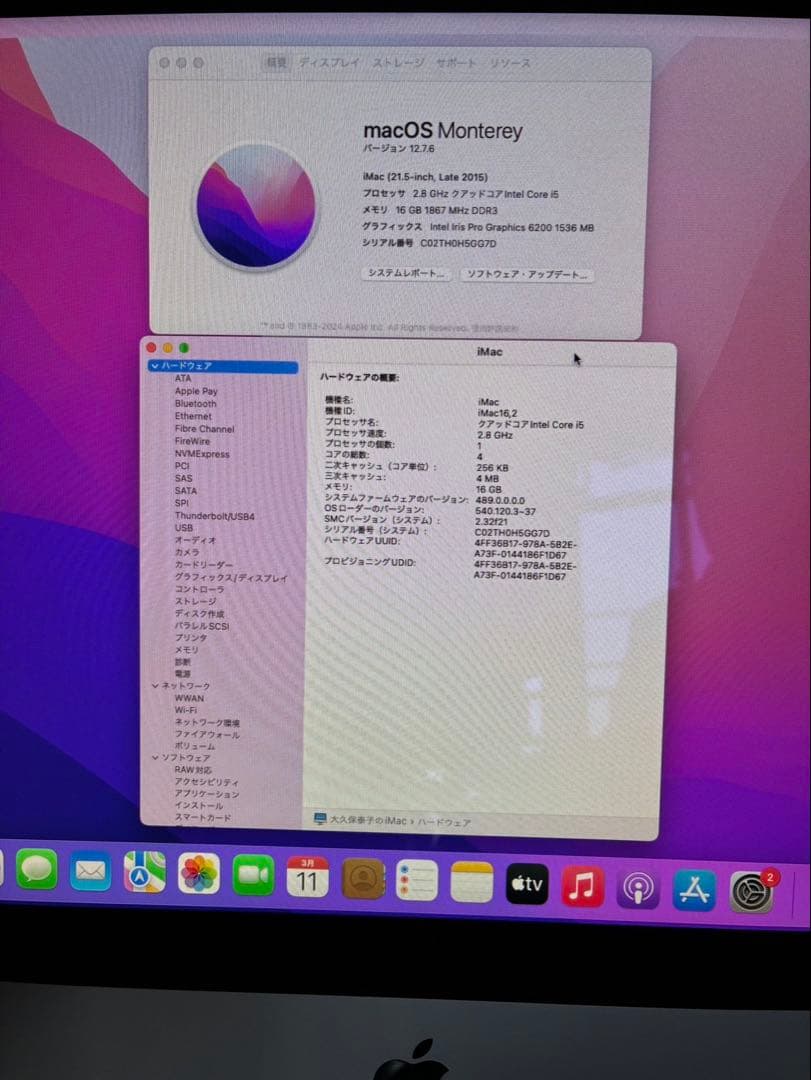Launch Notes from the Dock

[x=472, y=882]
